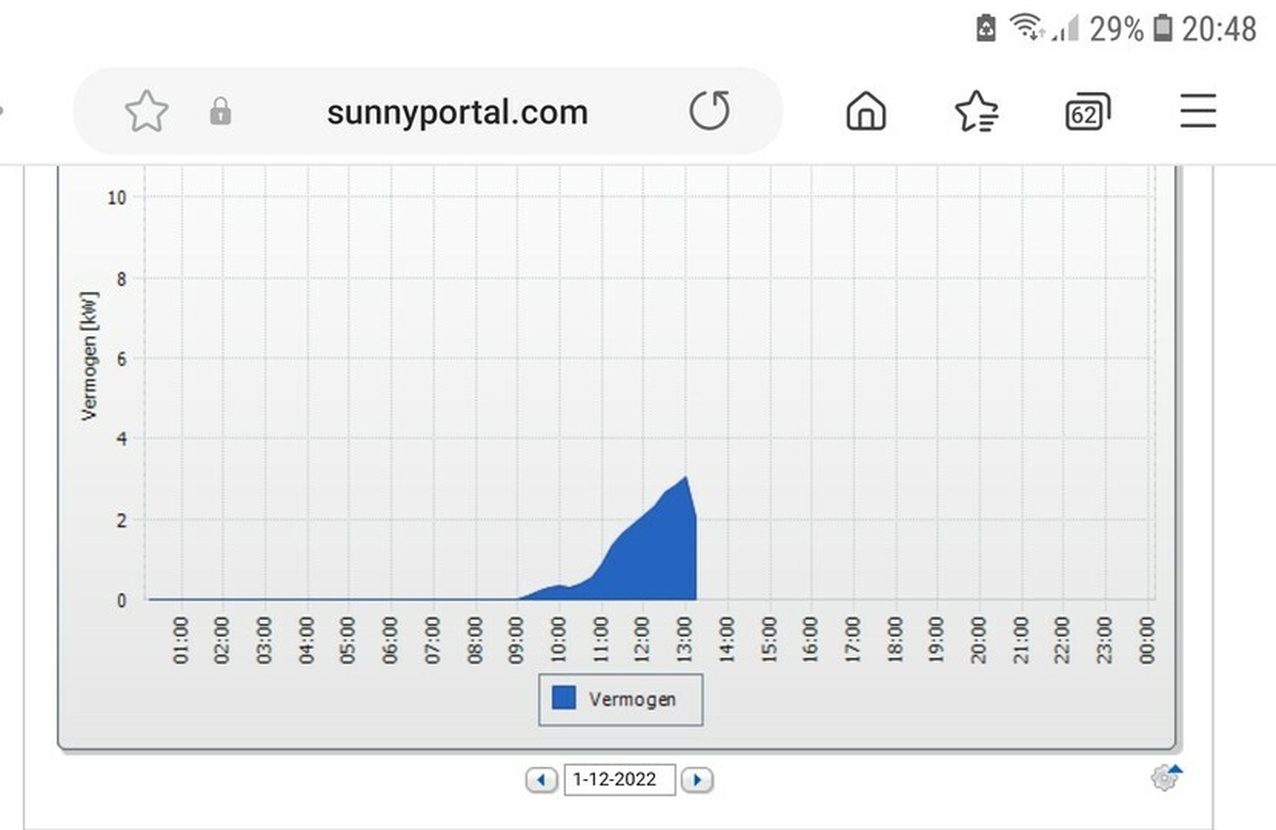Click the blue Vermogen legend swatch
Screen dimensions: 1276x830
(x=564, y=698)
